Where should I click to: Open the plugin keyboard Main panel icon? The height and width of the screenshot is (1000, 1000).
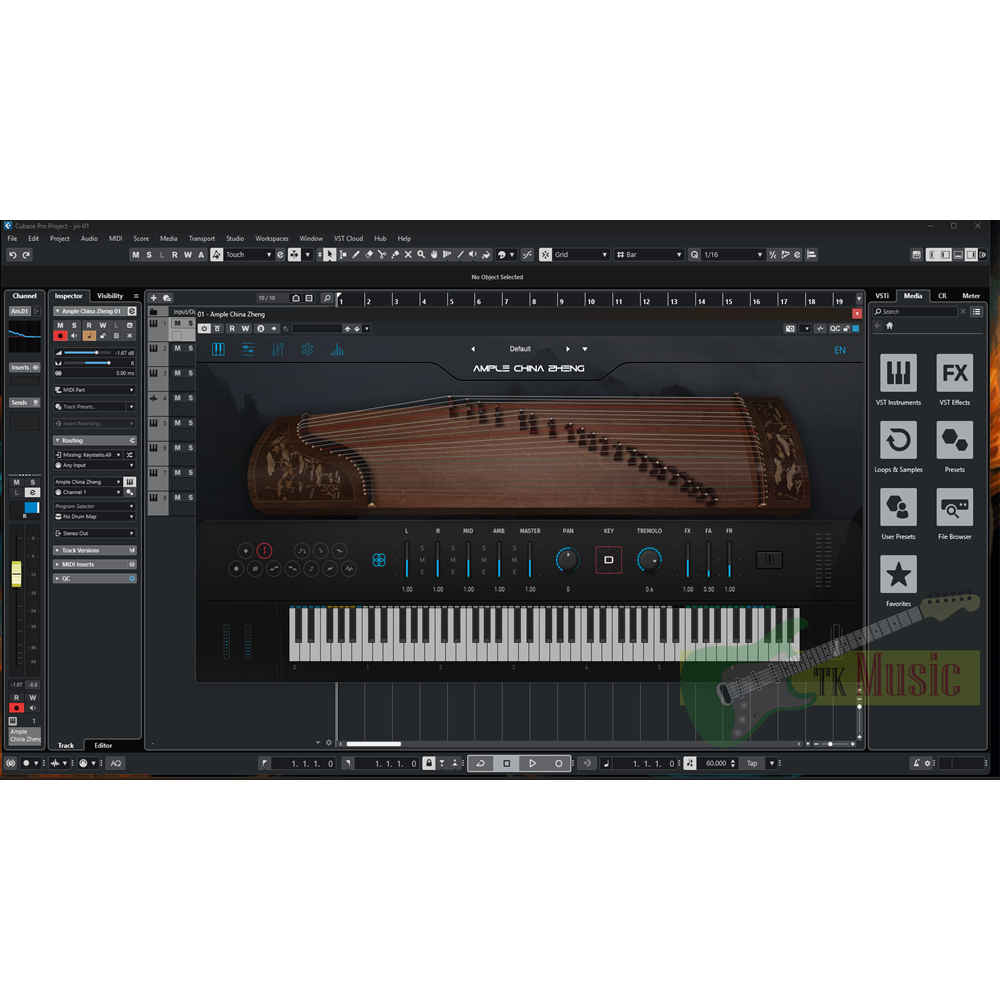[x=218, y=349]
